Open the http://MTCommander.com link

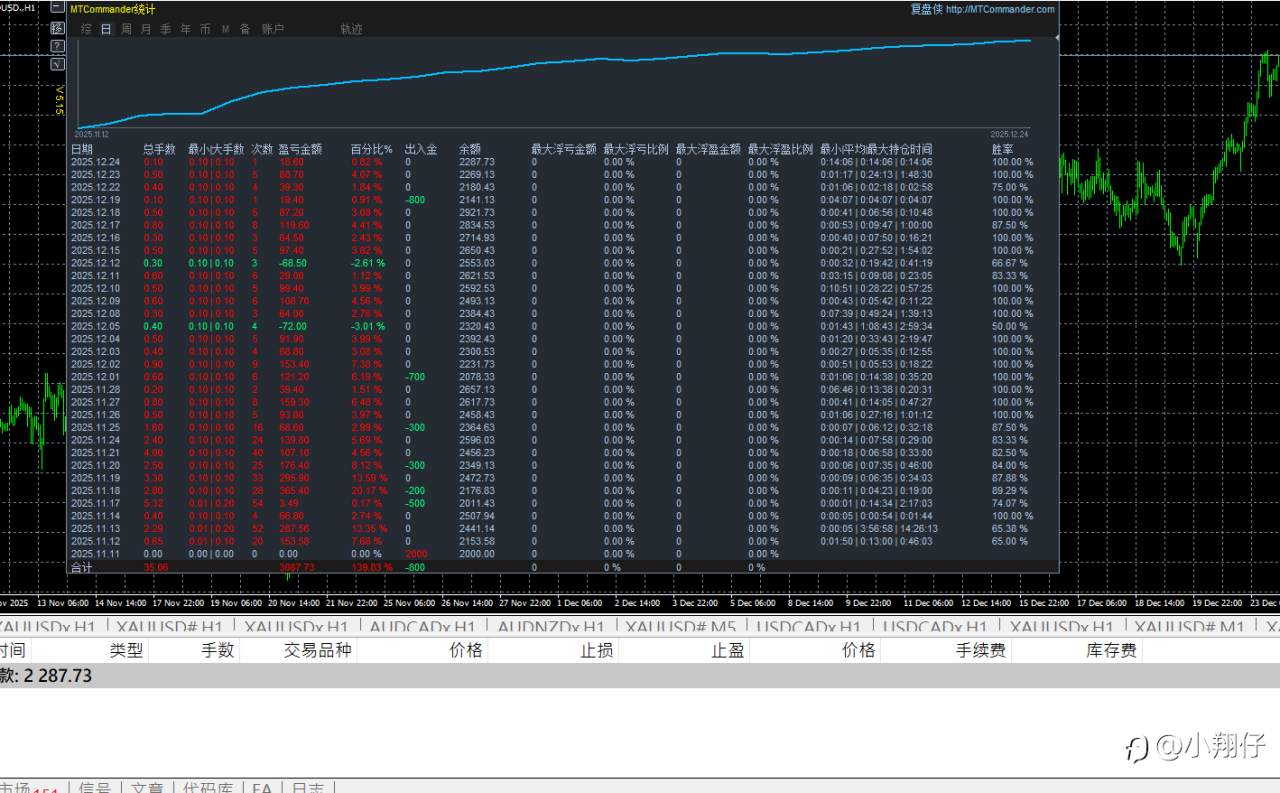click(1000, 9)
